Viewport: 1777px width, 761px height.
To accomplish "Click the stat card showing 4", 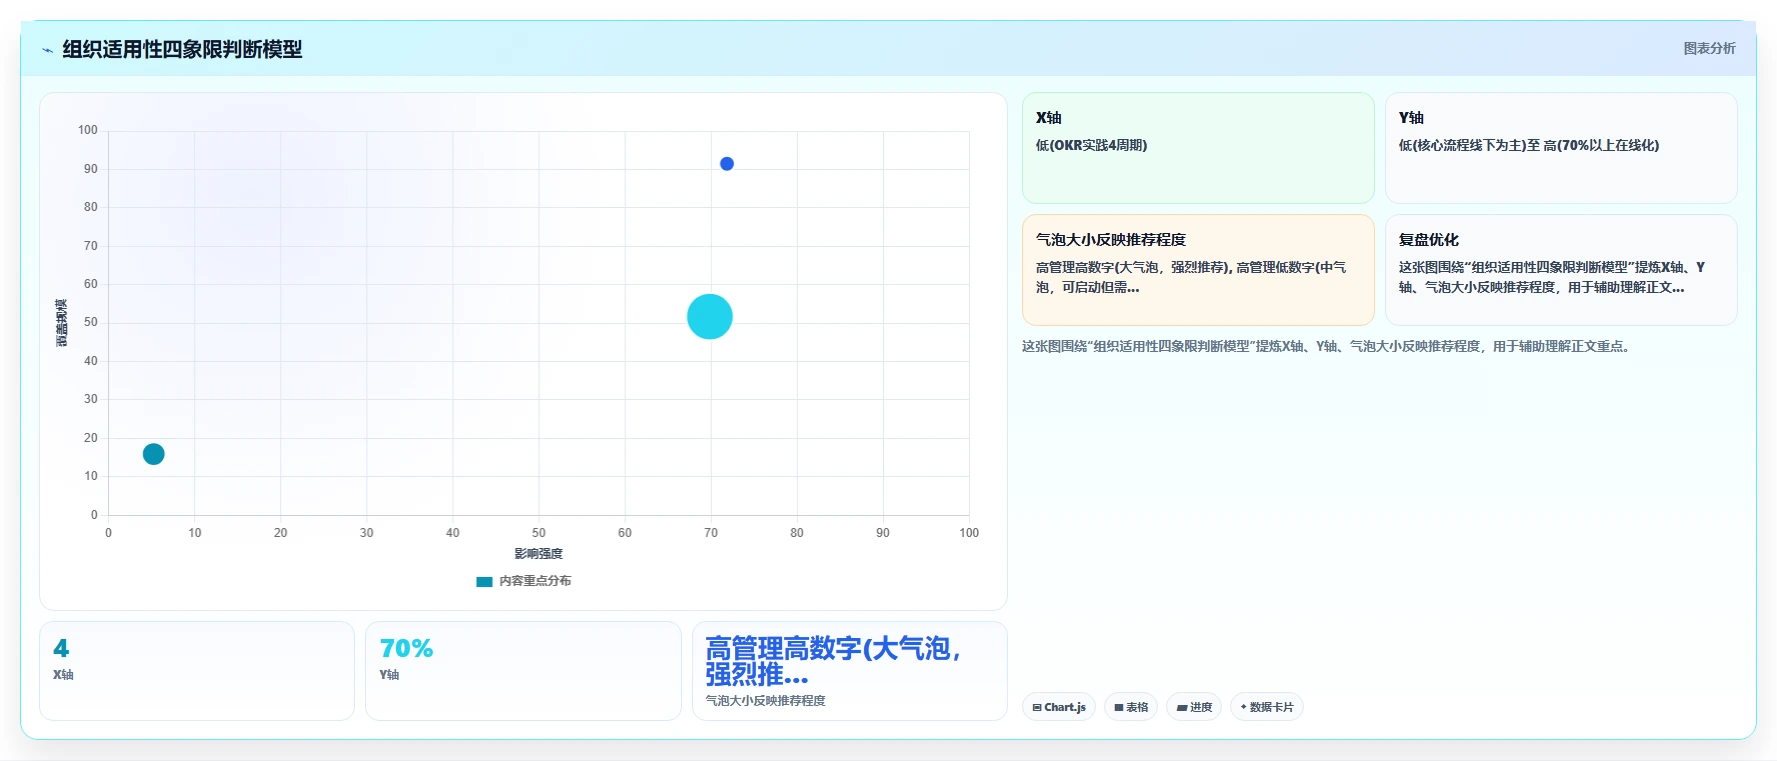I will [197, 671].
